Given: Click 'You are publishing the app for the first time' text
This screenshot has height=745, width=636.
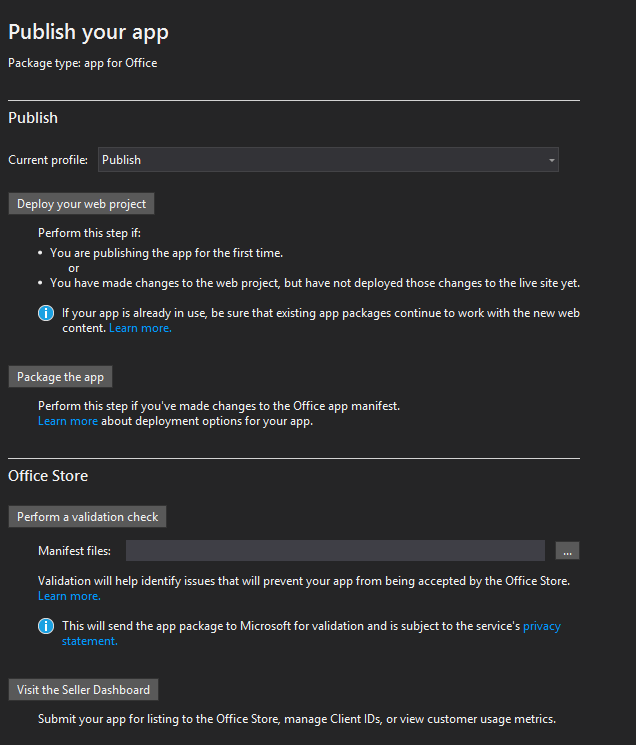Looking at the screenshot, I should click(x=166, y=253).
